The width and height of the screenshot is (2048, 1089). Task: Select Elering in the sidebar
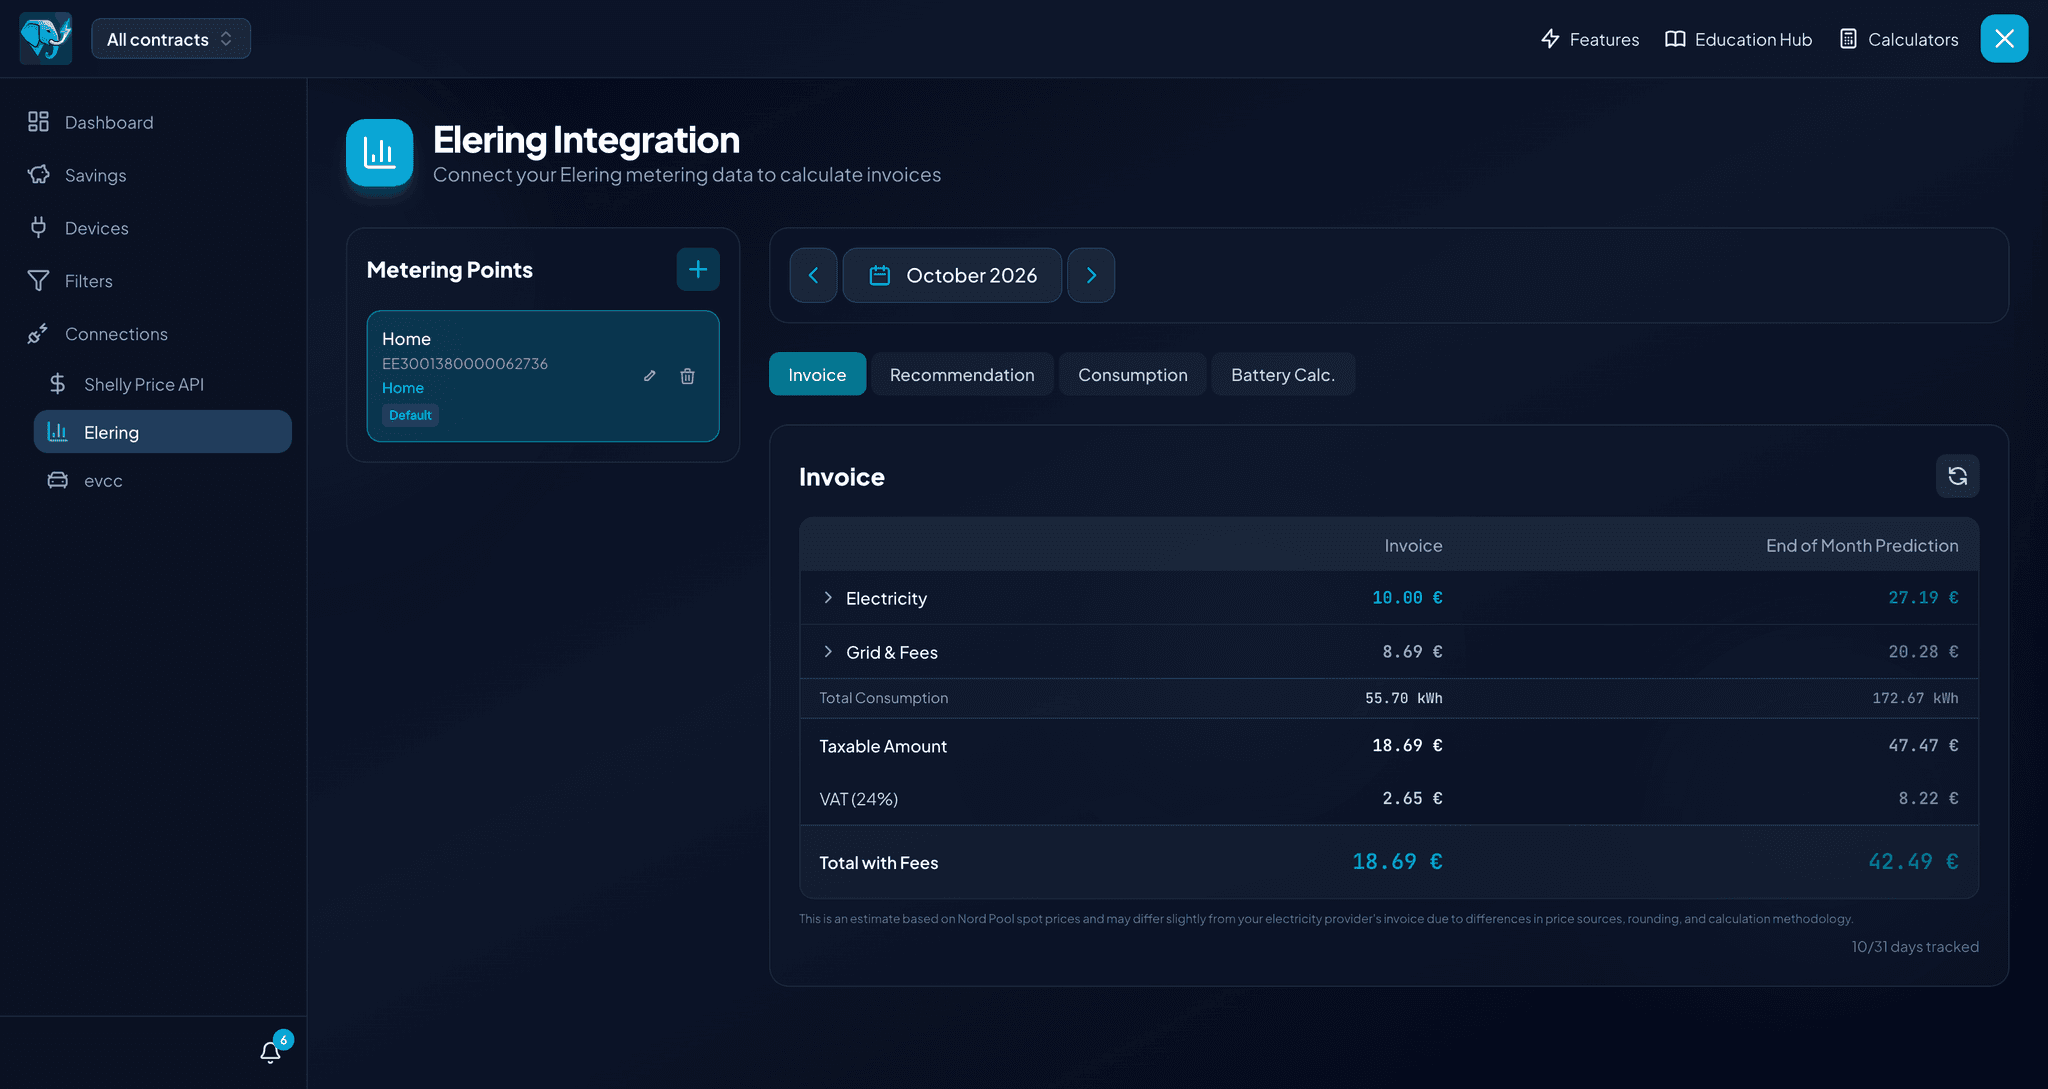pyautogui.click(x=163, y=432)
